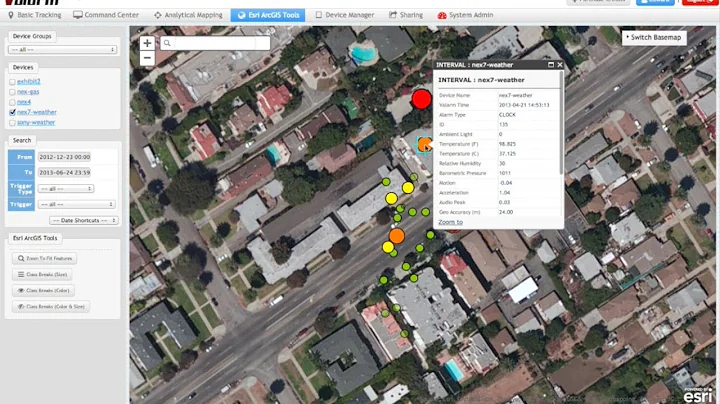Maximize the INTERVAL popup window
Screen dimensions: 720x404
tap(551, 65)
